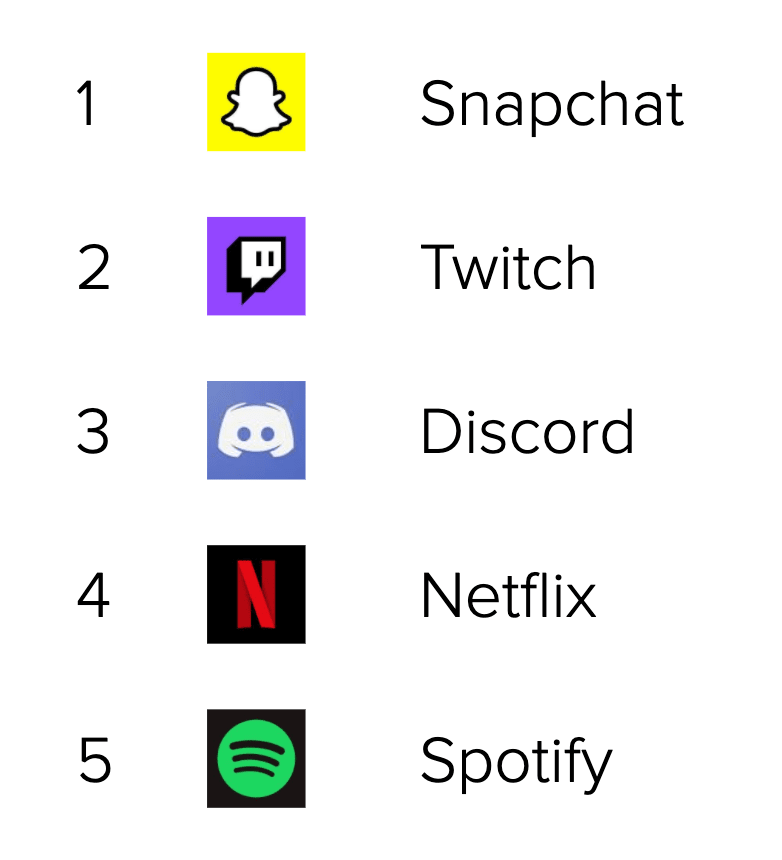Image resolution: width=782 pixels, height=860 pixels.
Task: Click the Netflix app icon
Action: click(x=256, y=594)
